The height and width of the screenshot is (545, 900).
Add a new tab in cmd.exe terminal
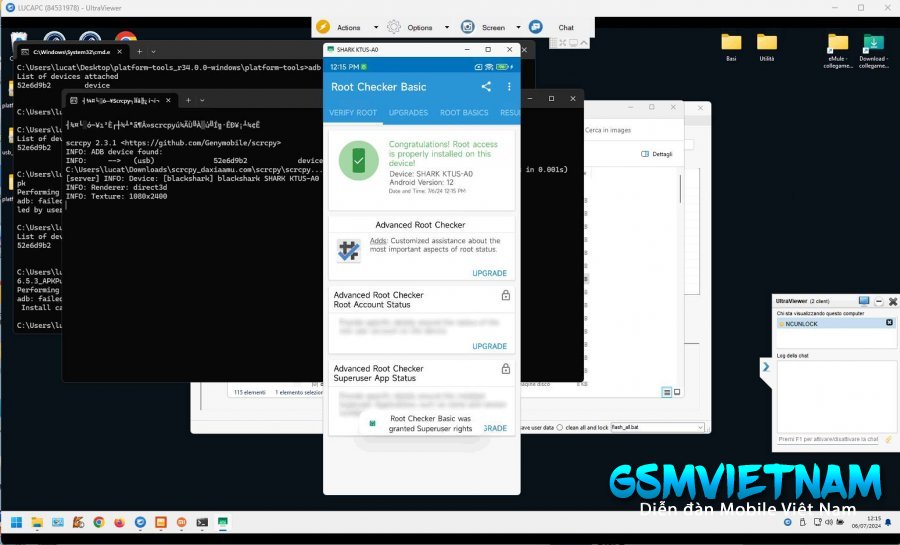click(139, 52)
